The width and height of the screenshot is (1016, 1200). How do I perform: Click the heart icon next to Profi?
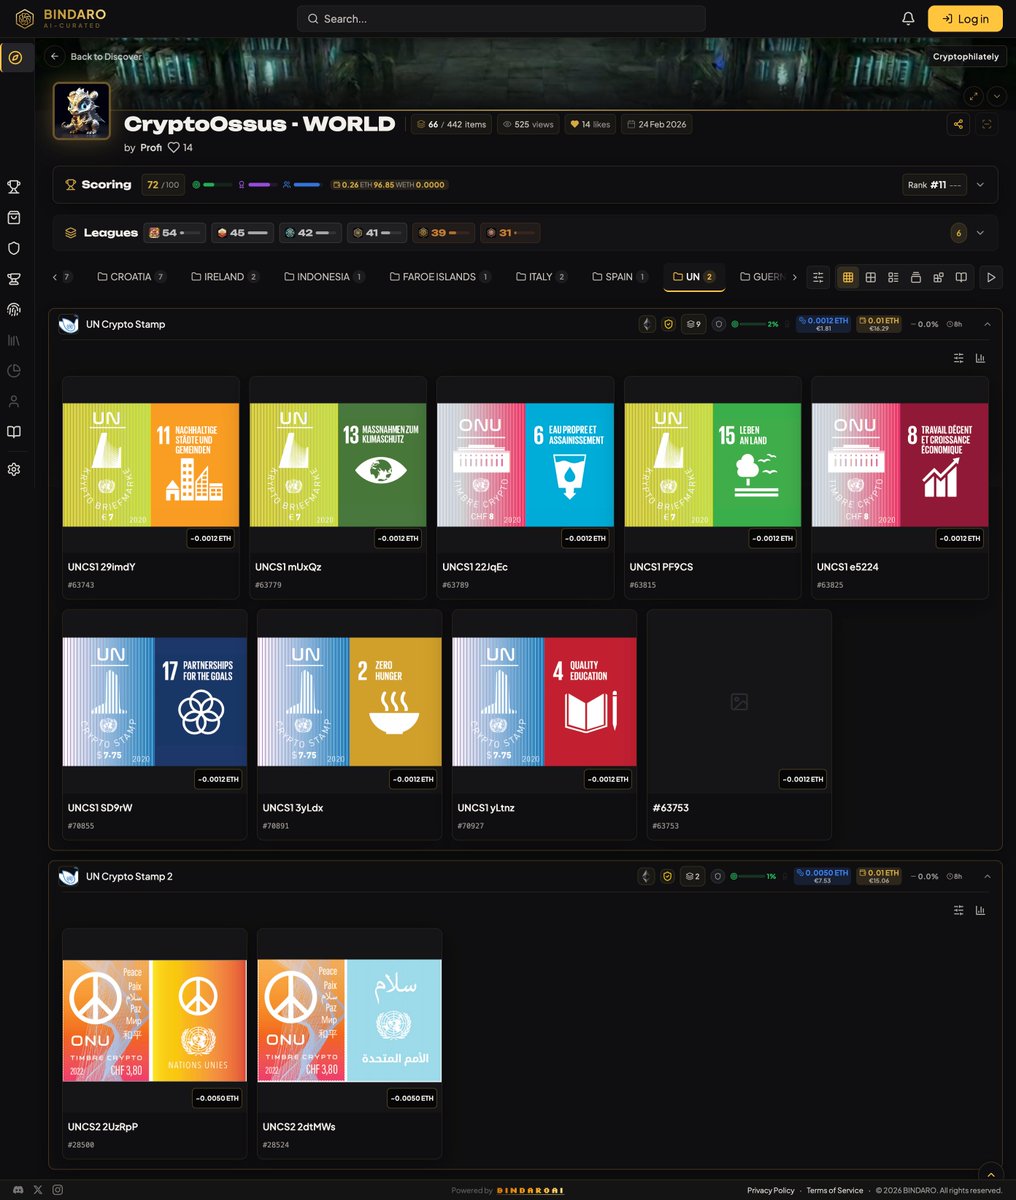pyautogui.click(x=173, y=147)
